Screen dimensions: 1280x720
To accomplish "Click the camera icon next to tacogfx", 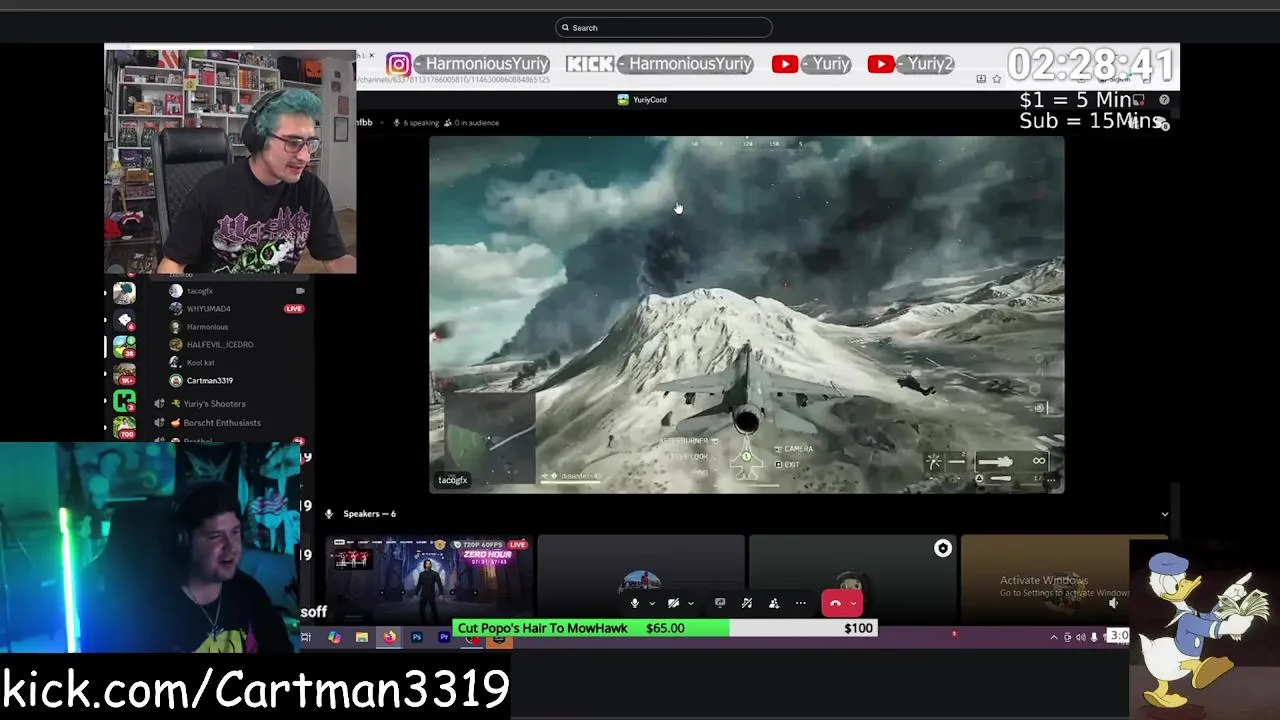I will pos(300,291).
